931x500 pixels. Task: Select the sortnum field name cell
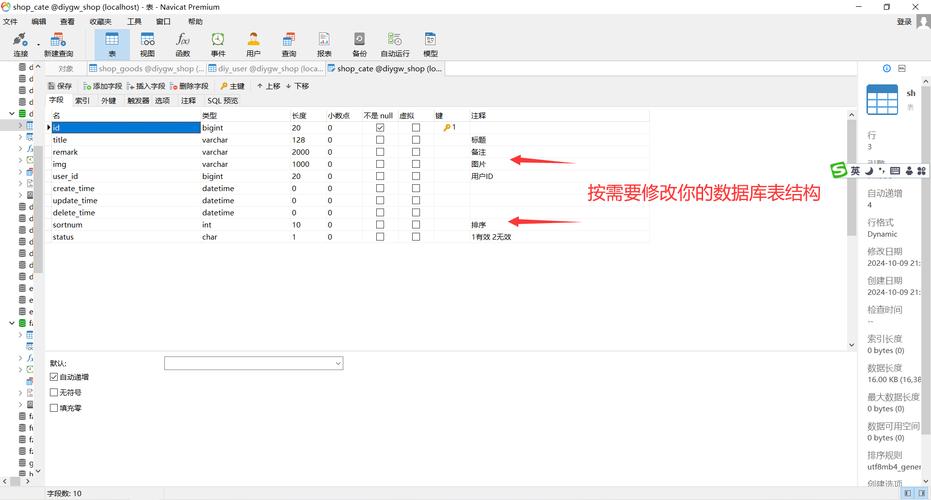(68, 225)
